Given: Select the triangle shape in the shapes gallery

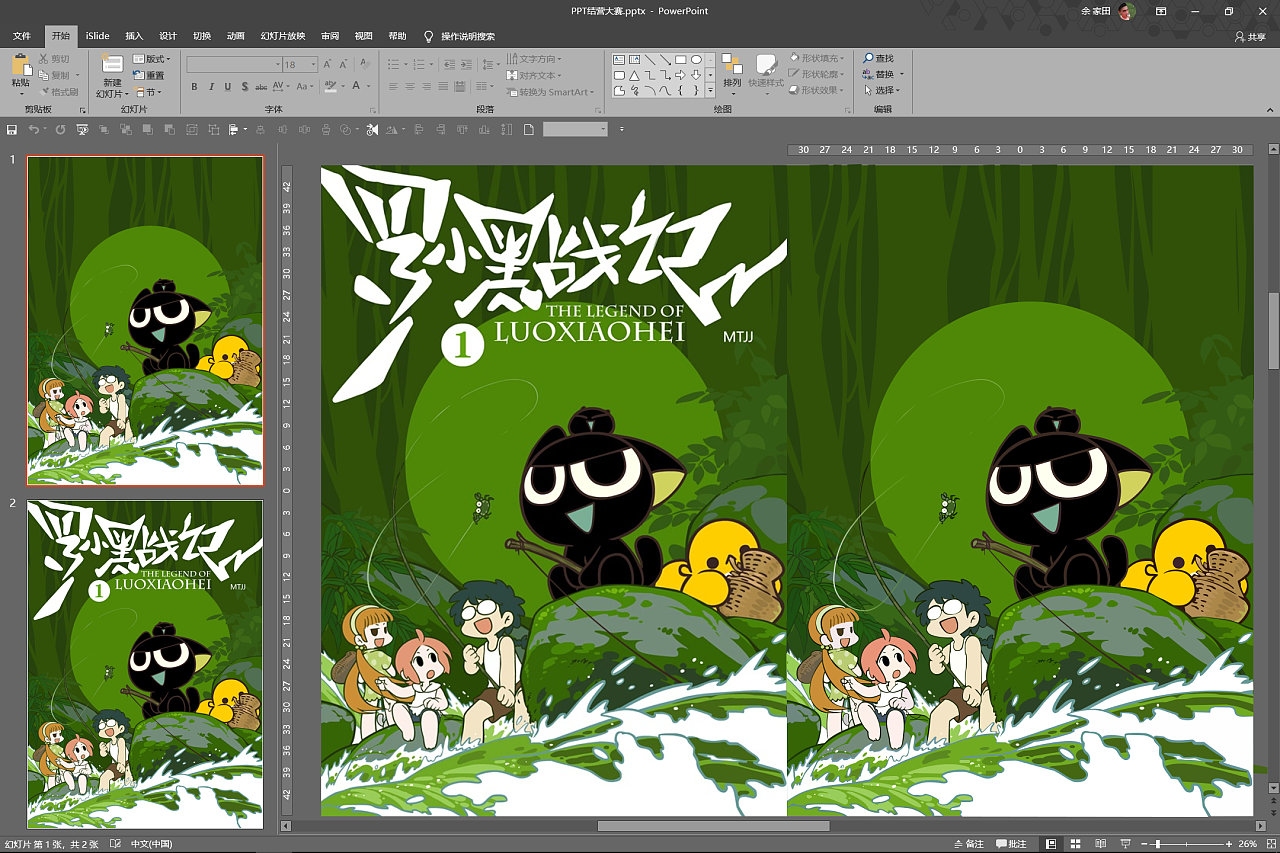Looking at the screenshot, I should click(634, 75).
